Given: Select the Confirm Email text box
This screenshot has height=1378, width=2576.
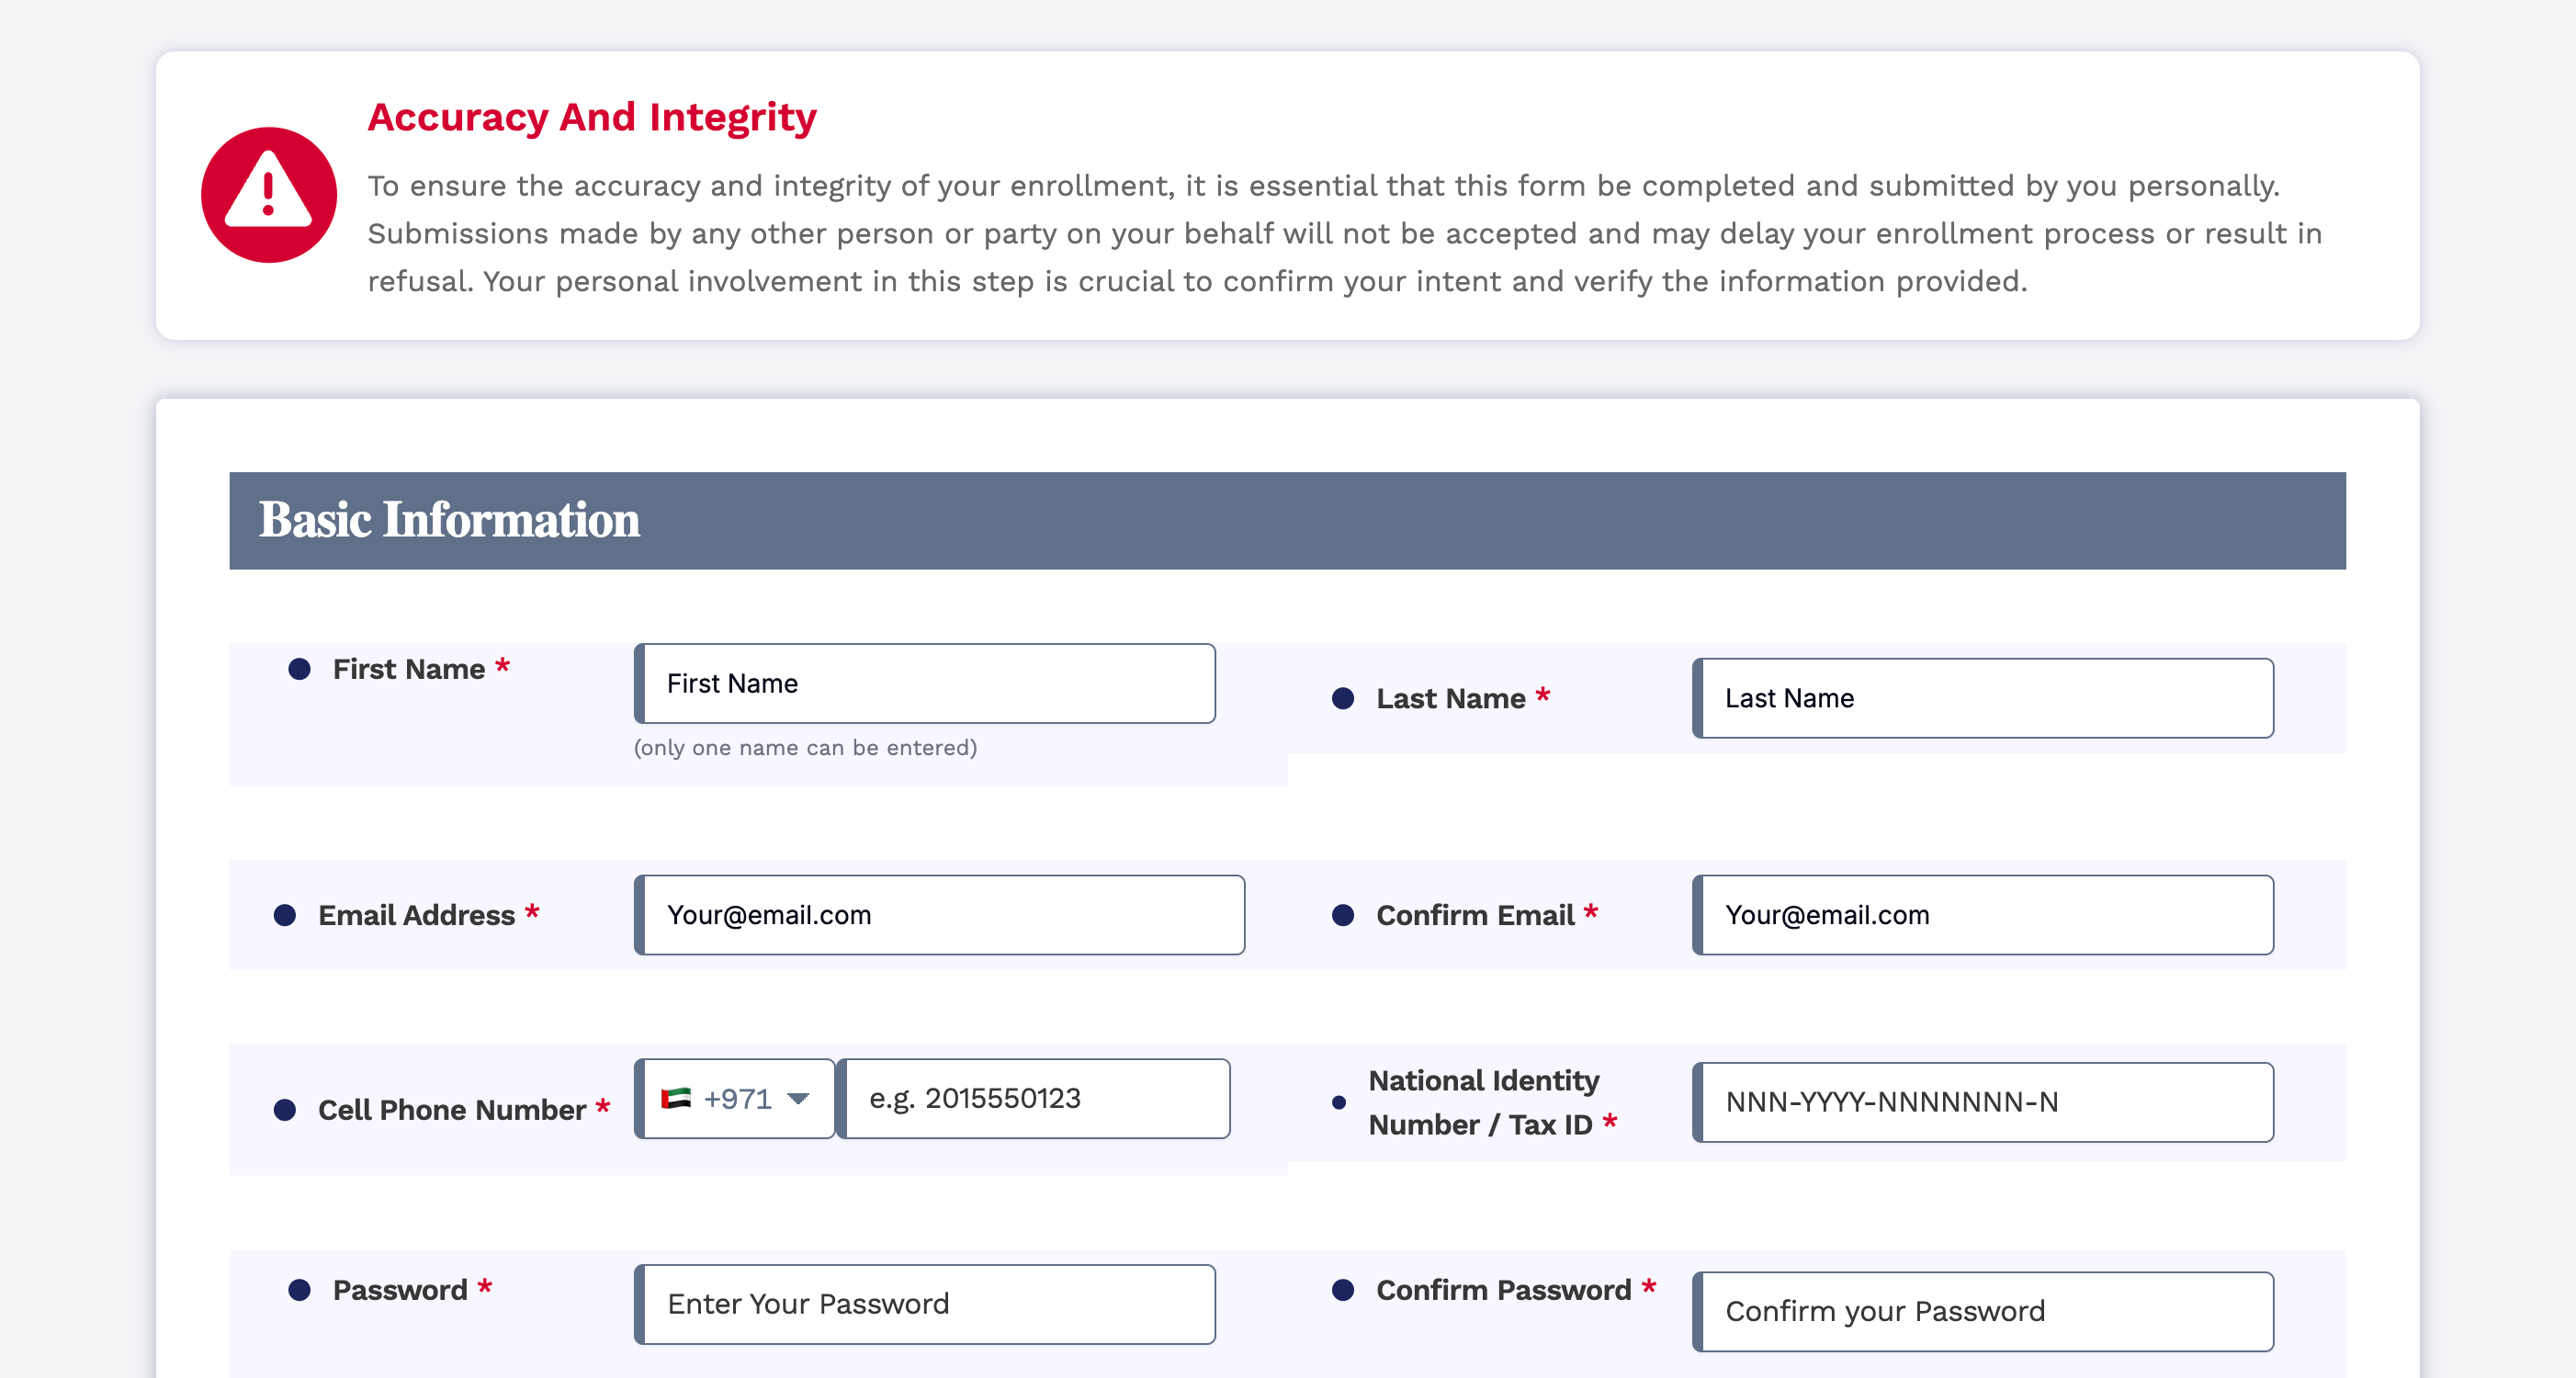Looking at the screenshot, I should 1983,915.
